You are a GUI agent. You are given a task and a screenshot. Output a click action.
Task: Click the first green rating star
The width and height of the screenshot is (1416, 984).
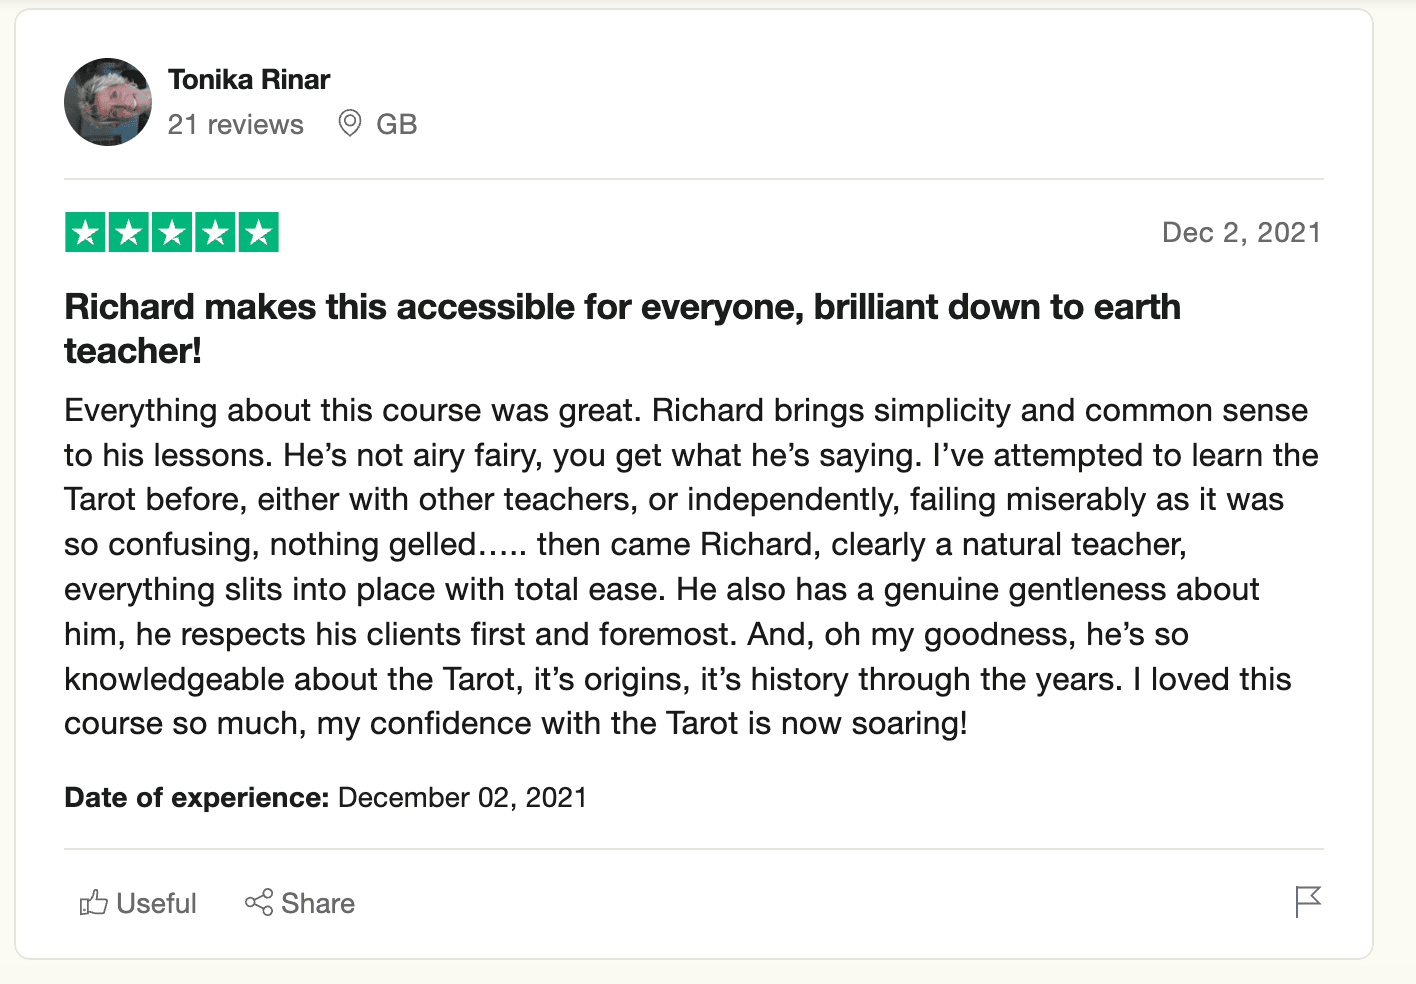[x=86, y=233]
